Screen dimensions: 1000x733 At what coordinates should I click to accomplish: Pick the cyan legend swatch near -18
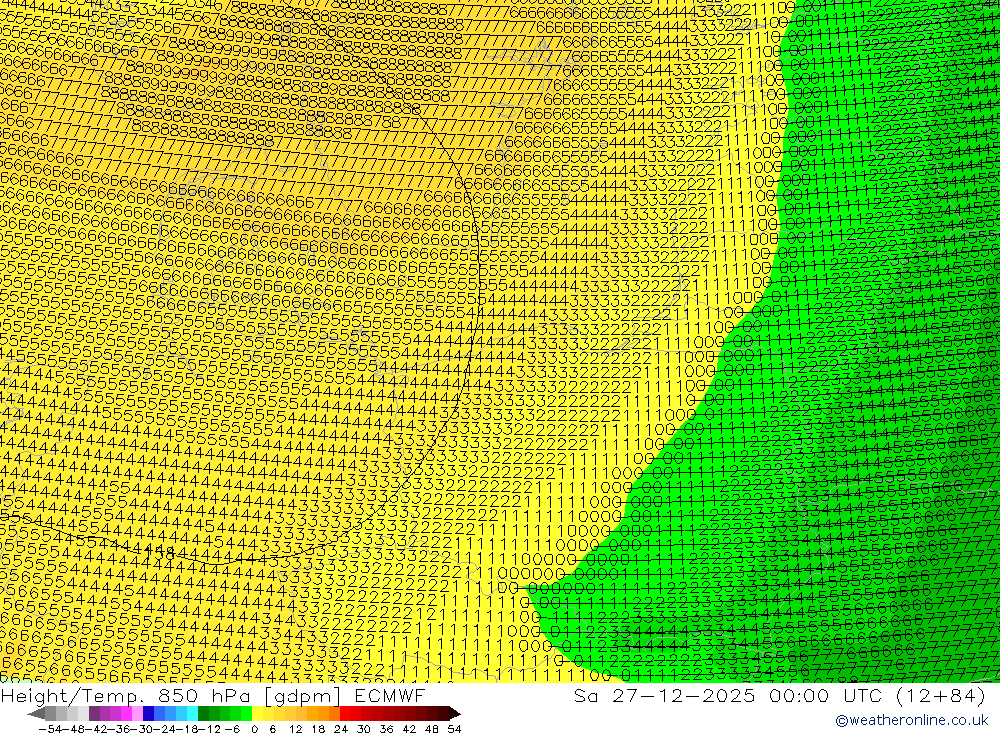192,713
